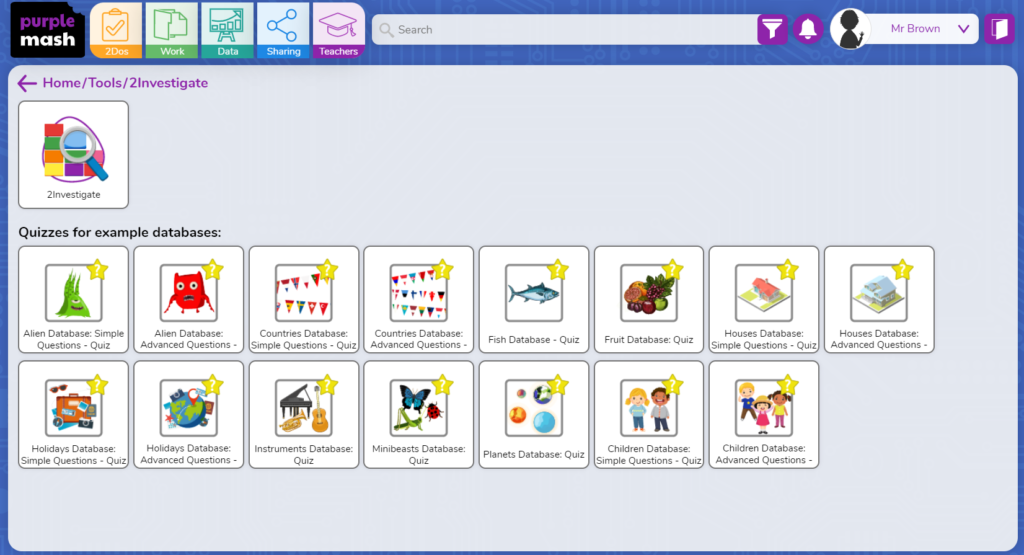Open the Purple Mash home logo
Viewport: 1024px width, 555px height.
coord(48,30)
